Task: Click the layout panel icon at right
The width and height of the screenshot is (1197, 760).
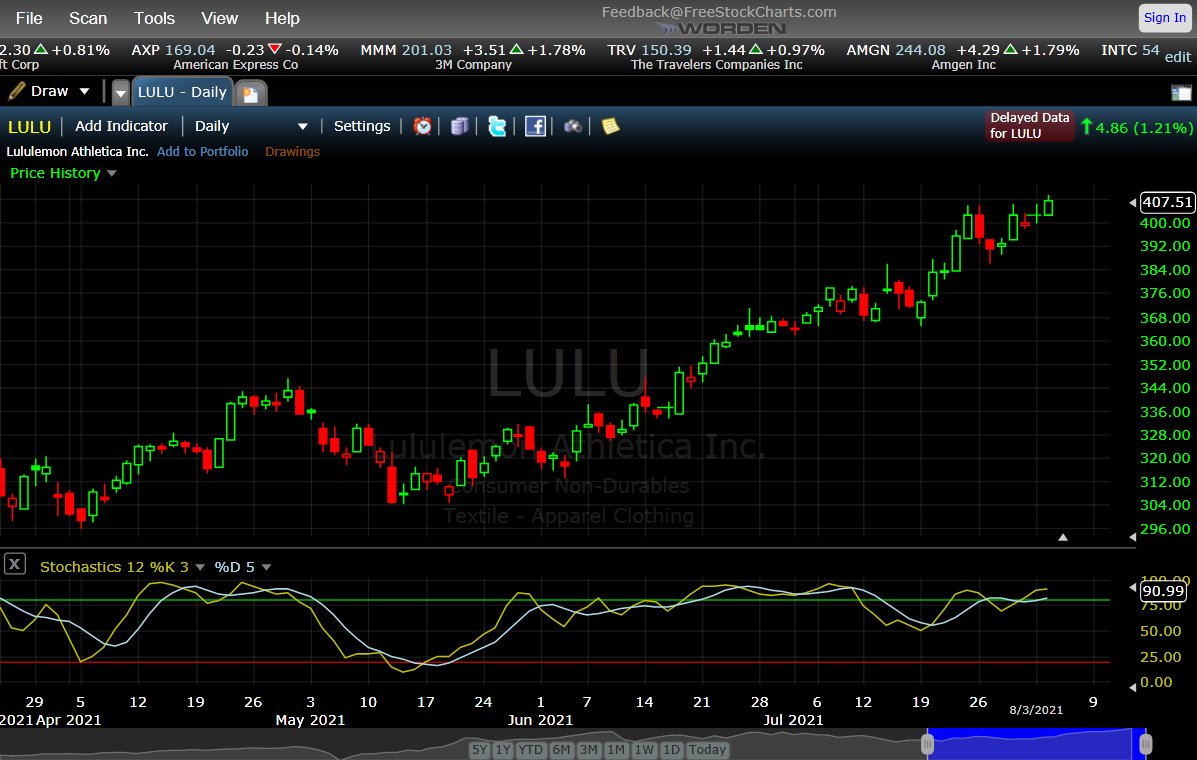Action: tap(1181, 93)
